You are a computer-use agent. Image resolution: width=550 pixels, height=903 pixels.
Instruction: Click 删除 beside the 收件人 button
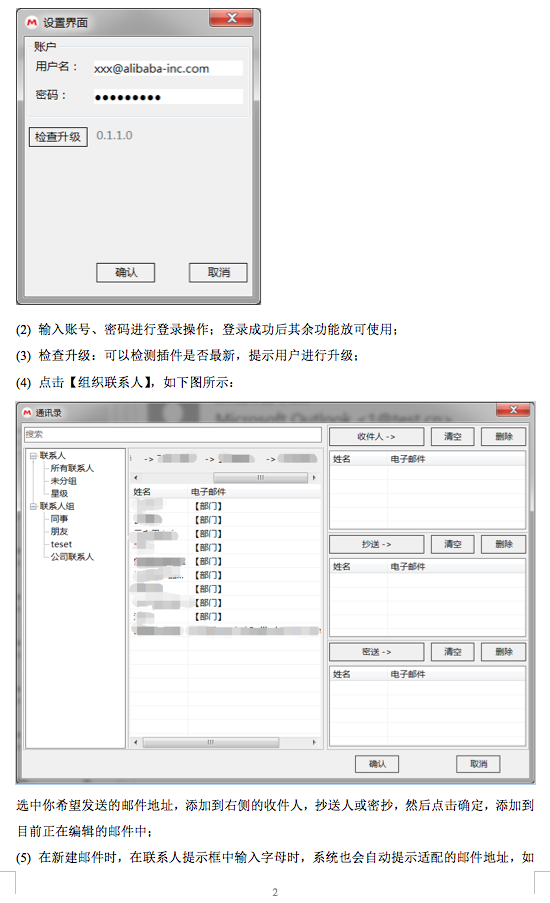tap(504, 437)
